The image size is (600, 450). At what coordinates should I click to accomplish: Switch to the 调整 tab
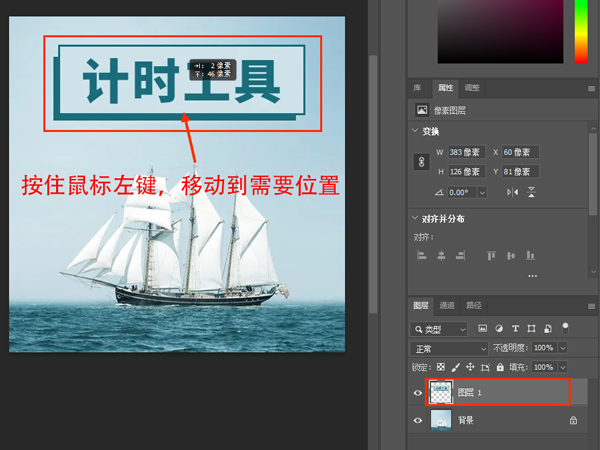point(472,88)
